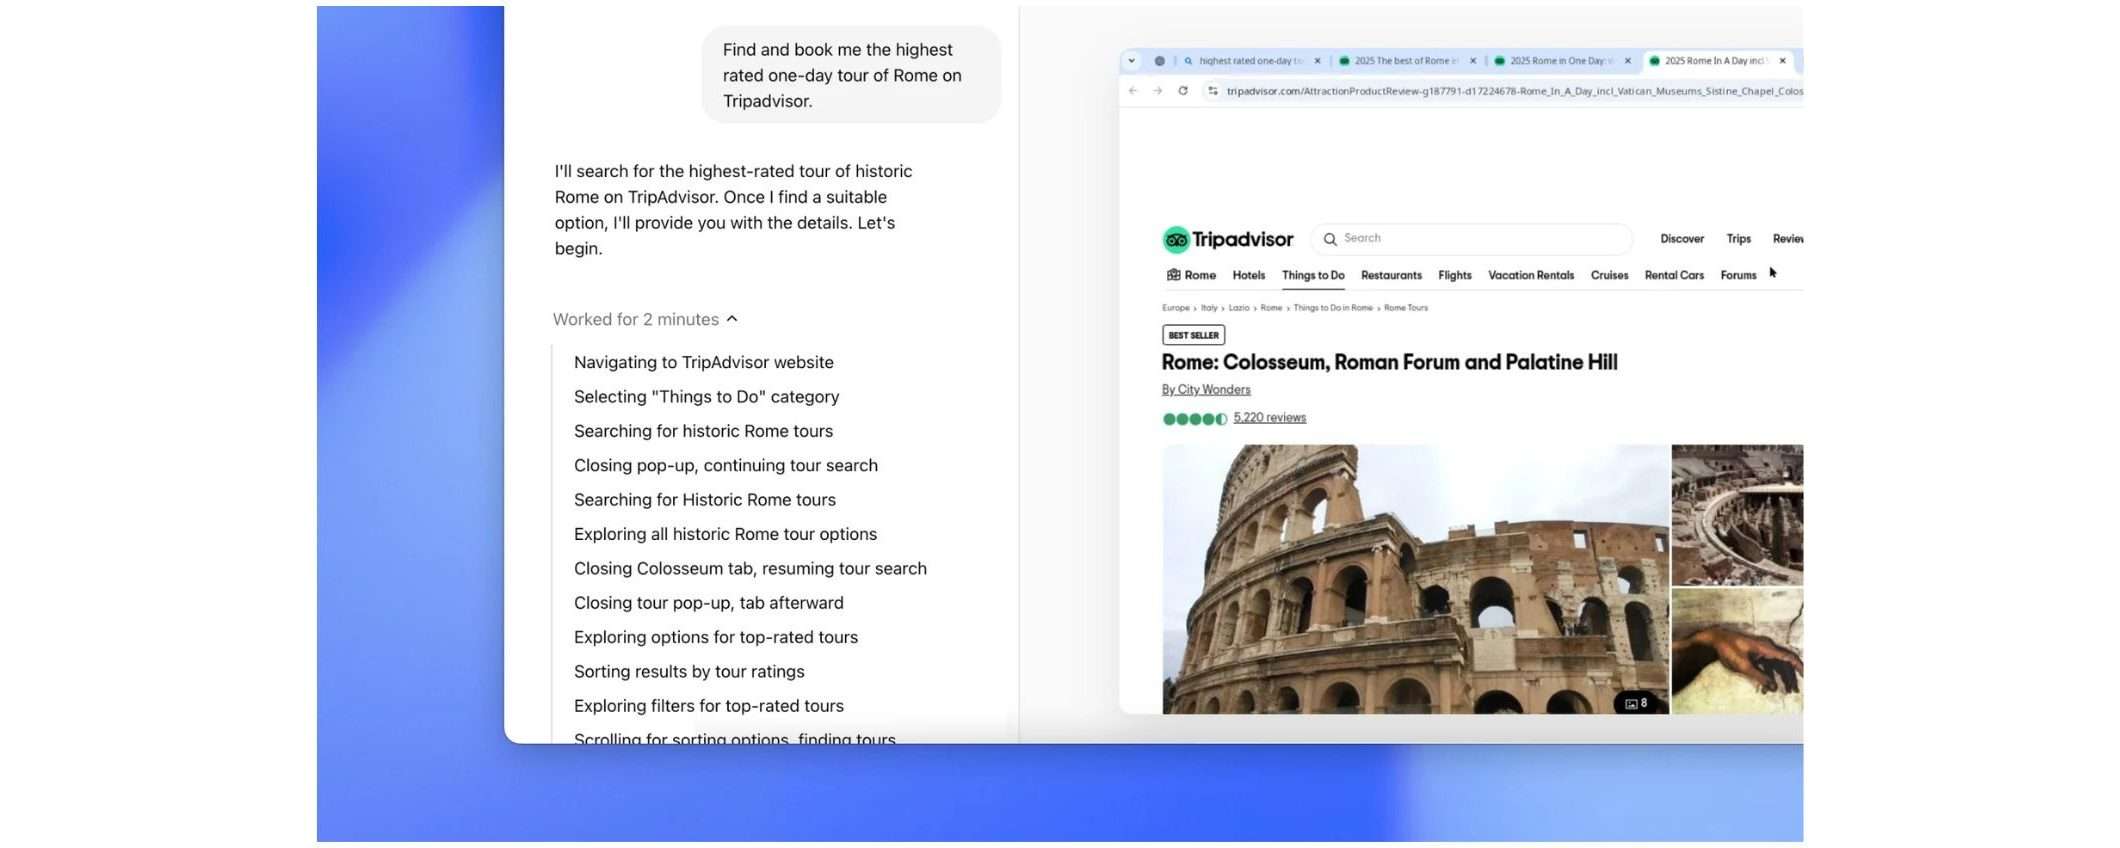Click the magnifier icon in Tripadvisor search
2120x848 pixels.
pyautogui.click(x=1330, y=239)
